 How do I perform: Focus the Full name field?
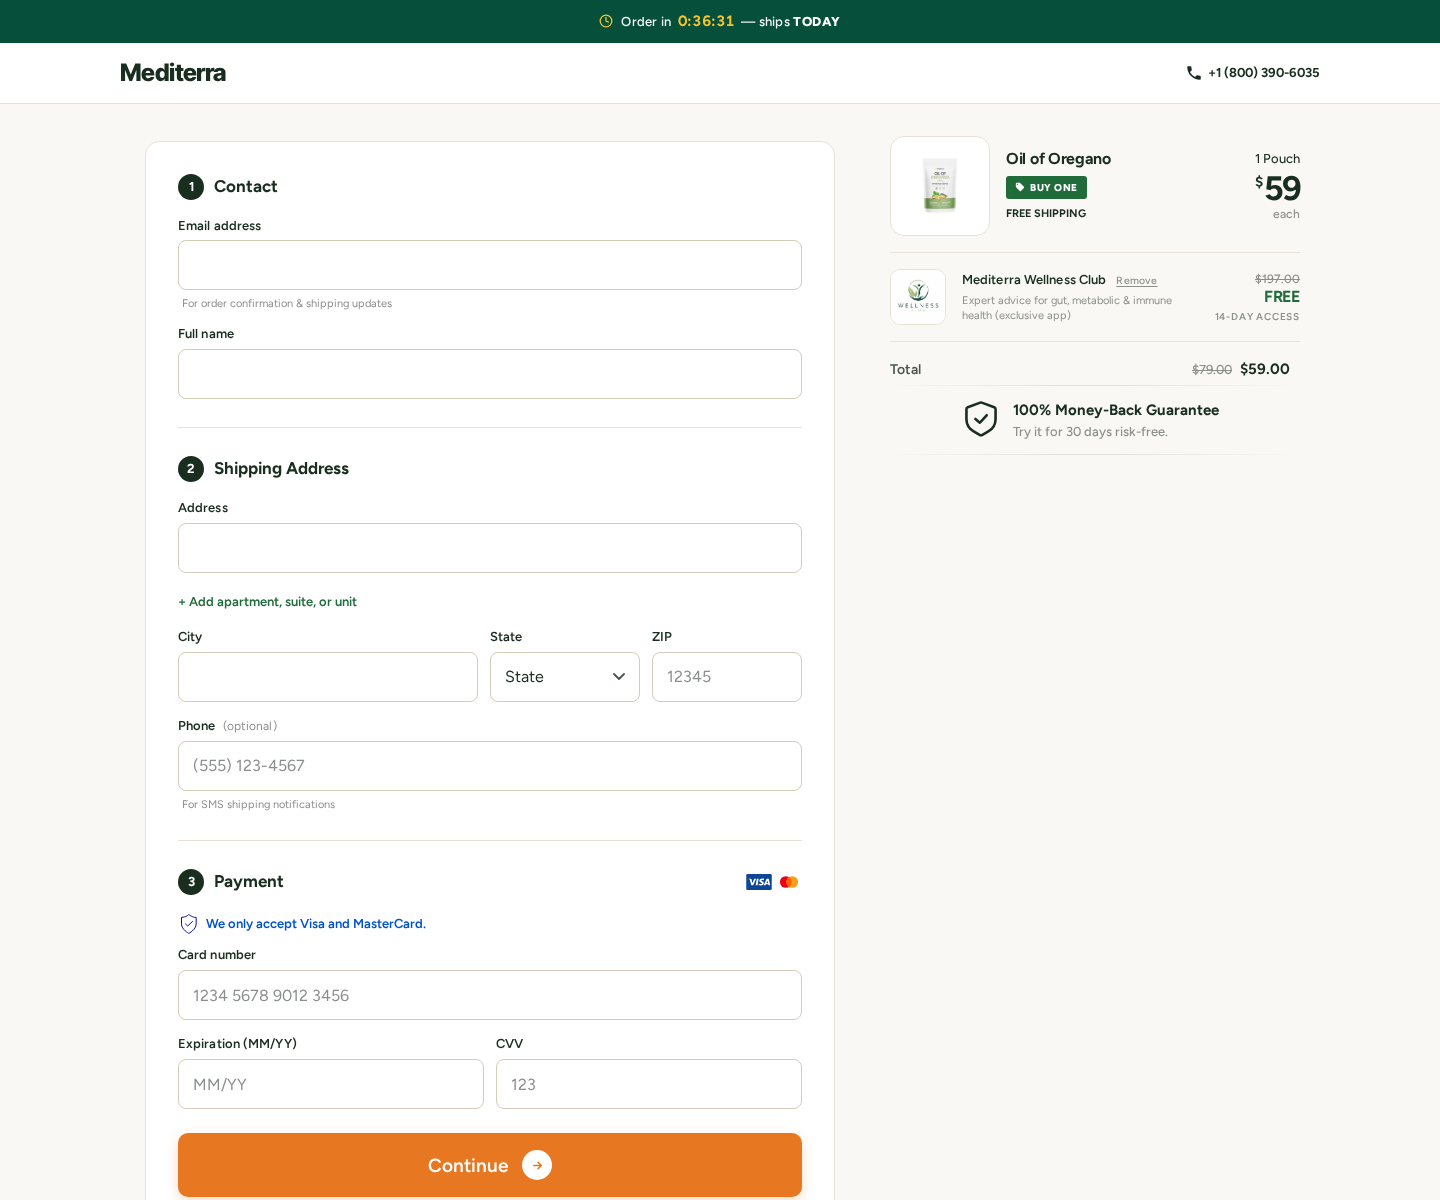pyautogui.click(x=490, y=374)
